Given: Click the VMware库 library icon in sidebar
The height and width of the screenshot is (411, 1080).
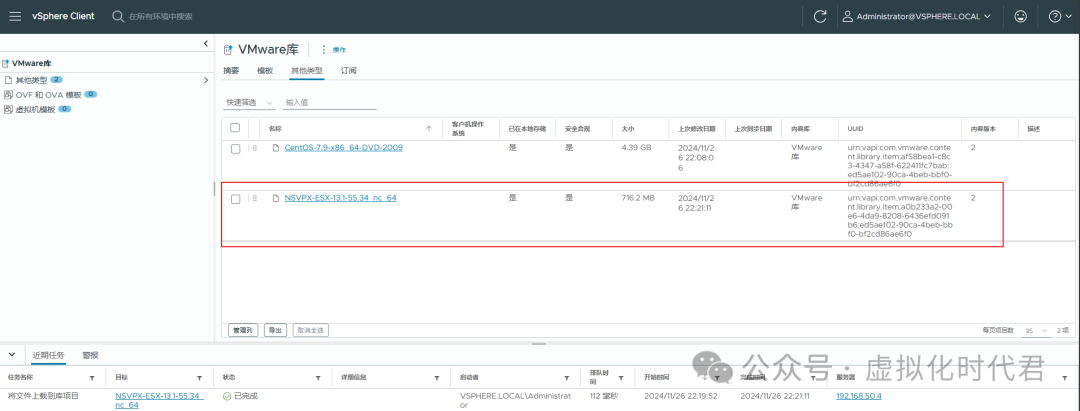Looking at the screenshot, I should click(6, 63).
